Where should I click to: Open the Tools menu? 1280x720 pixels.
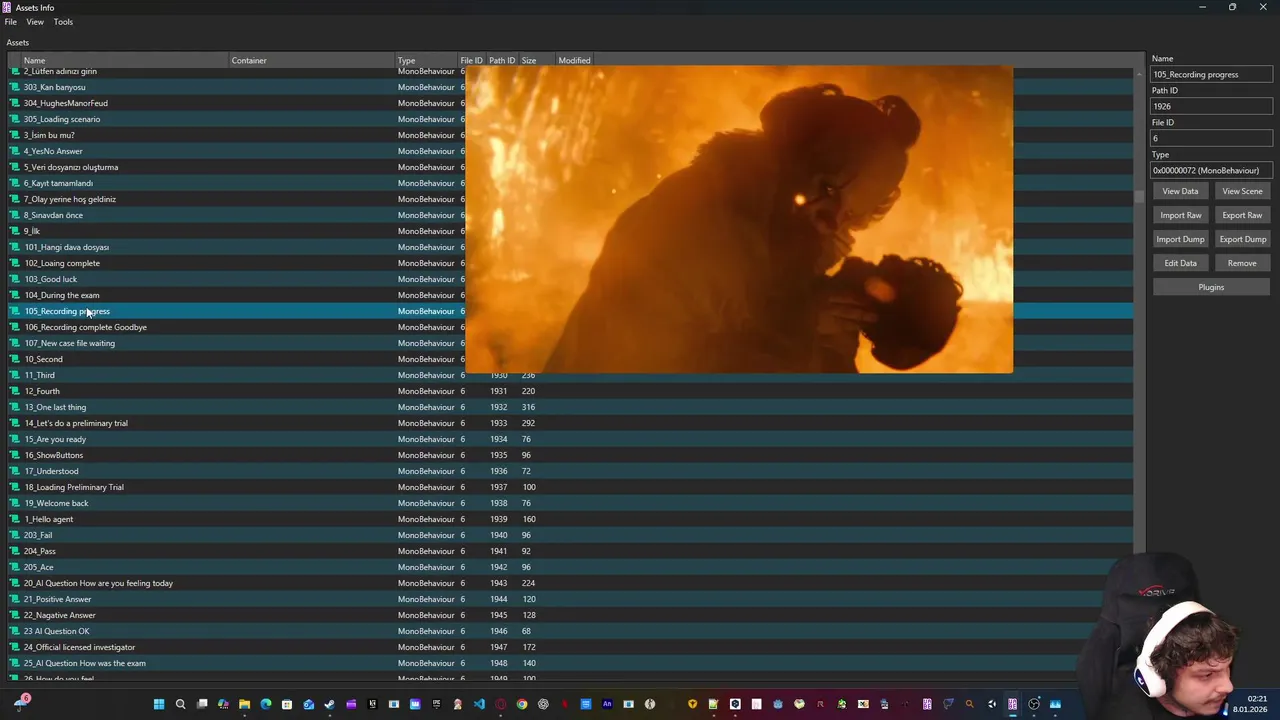click(63, 22)
